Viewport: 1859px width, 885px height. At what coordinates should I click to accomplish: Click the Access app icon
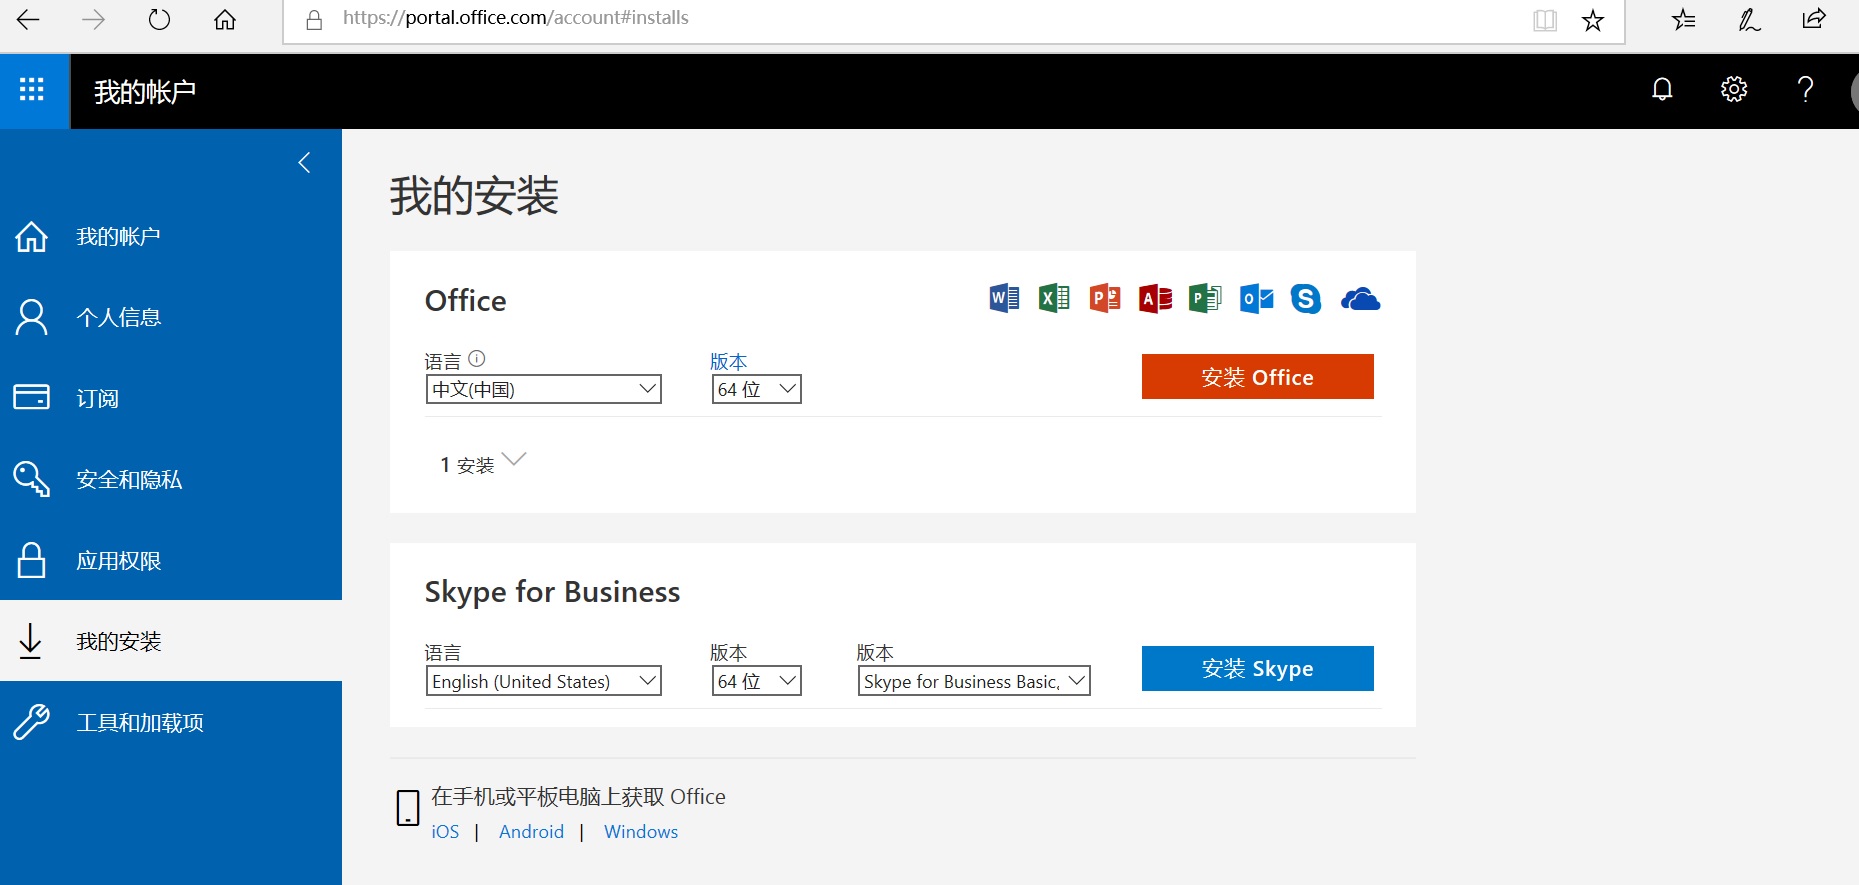[1155, 298]
